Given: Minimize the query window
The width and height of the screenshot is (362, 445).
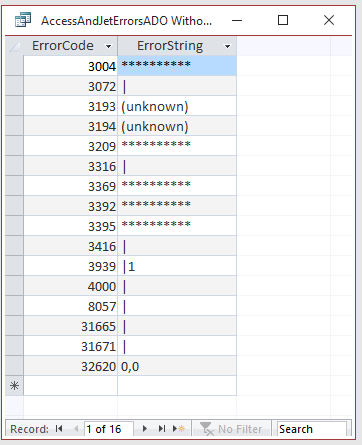Looking at the screenshot, I should point(237,20).
